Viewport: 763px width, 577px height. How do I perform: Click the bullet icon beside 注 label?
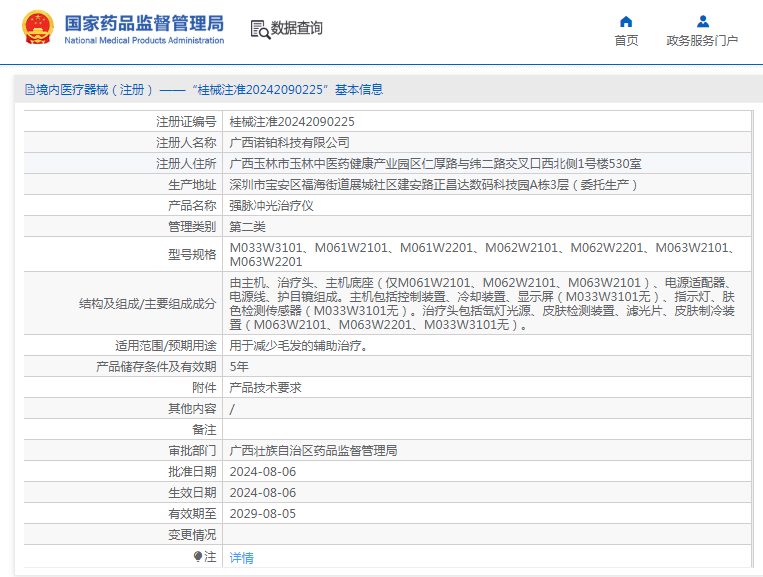click(x=198, y=557)
